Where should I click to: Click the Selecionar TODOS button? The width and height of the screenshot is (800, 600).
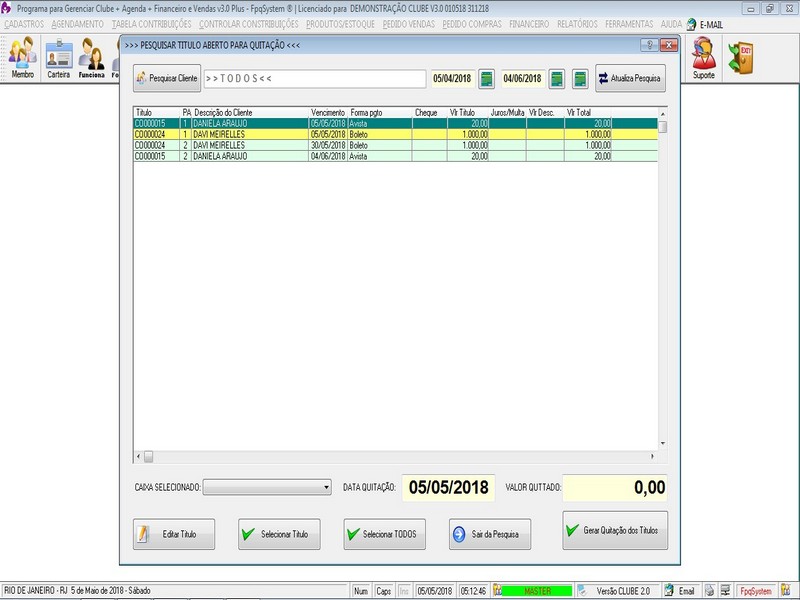pyautogui.click(x=385, y=534)
